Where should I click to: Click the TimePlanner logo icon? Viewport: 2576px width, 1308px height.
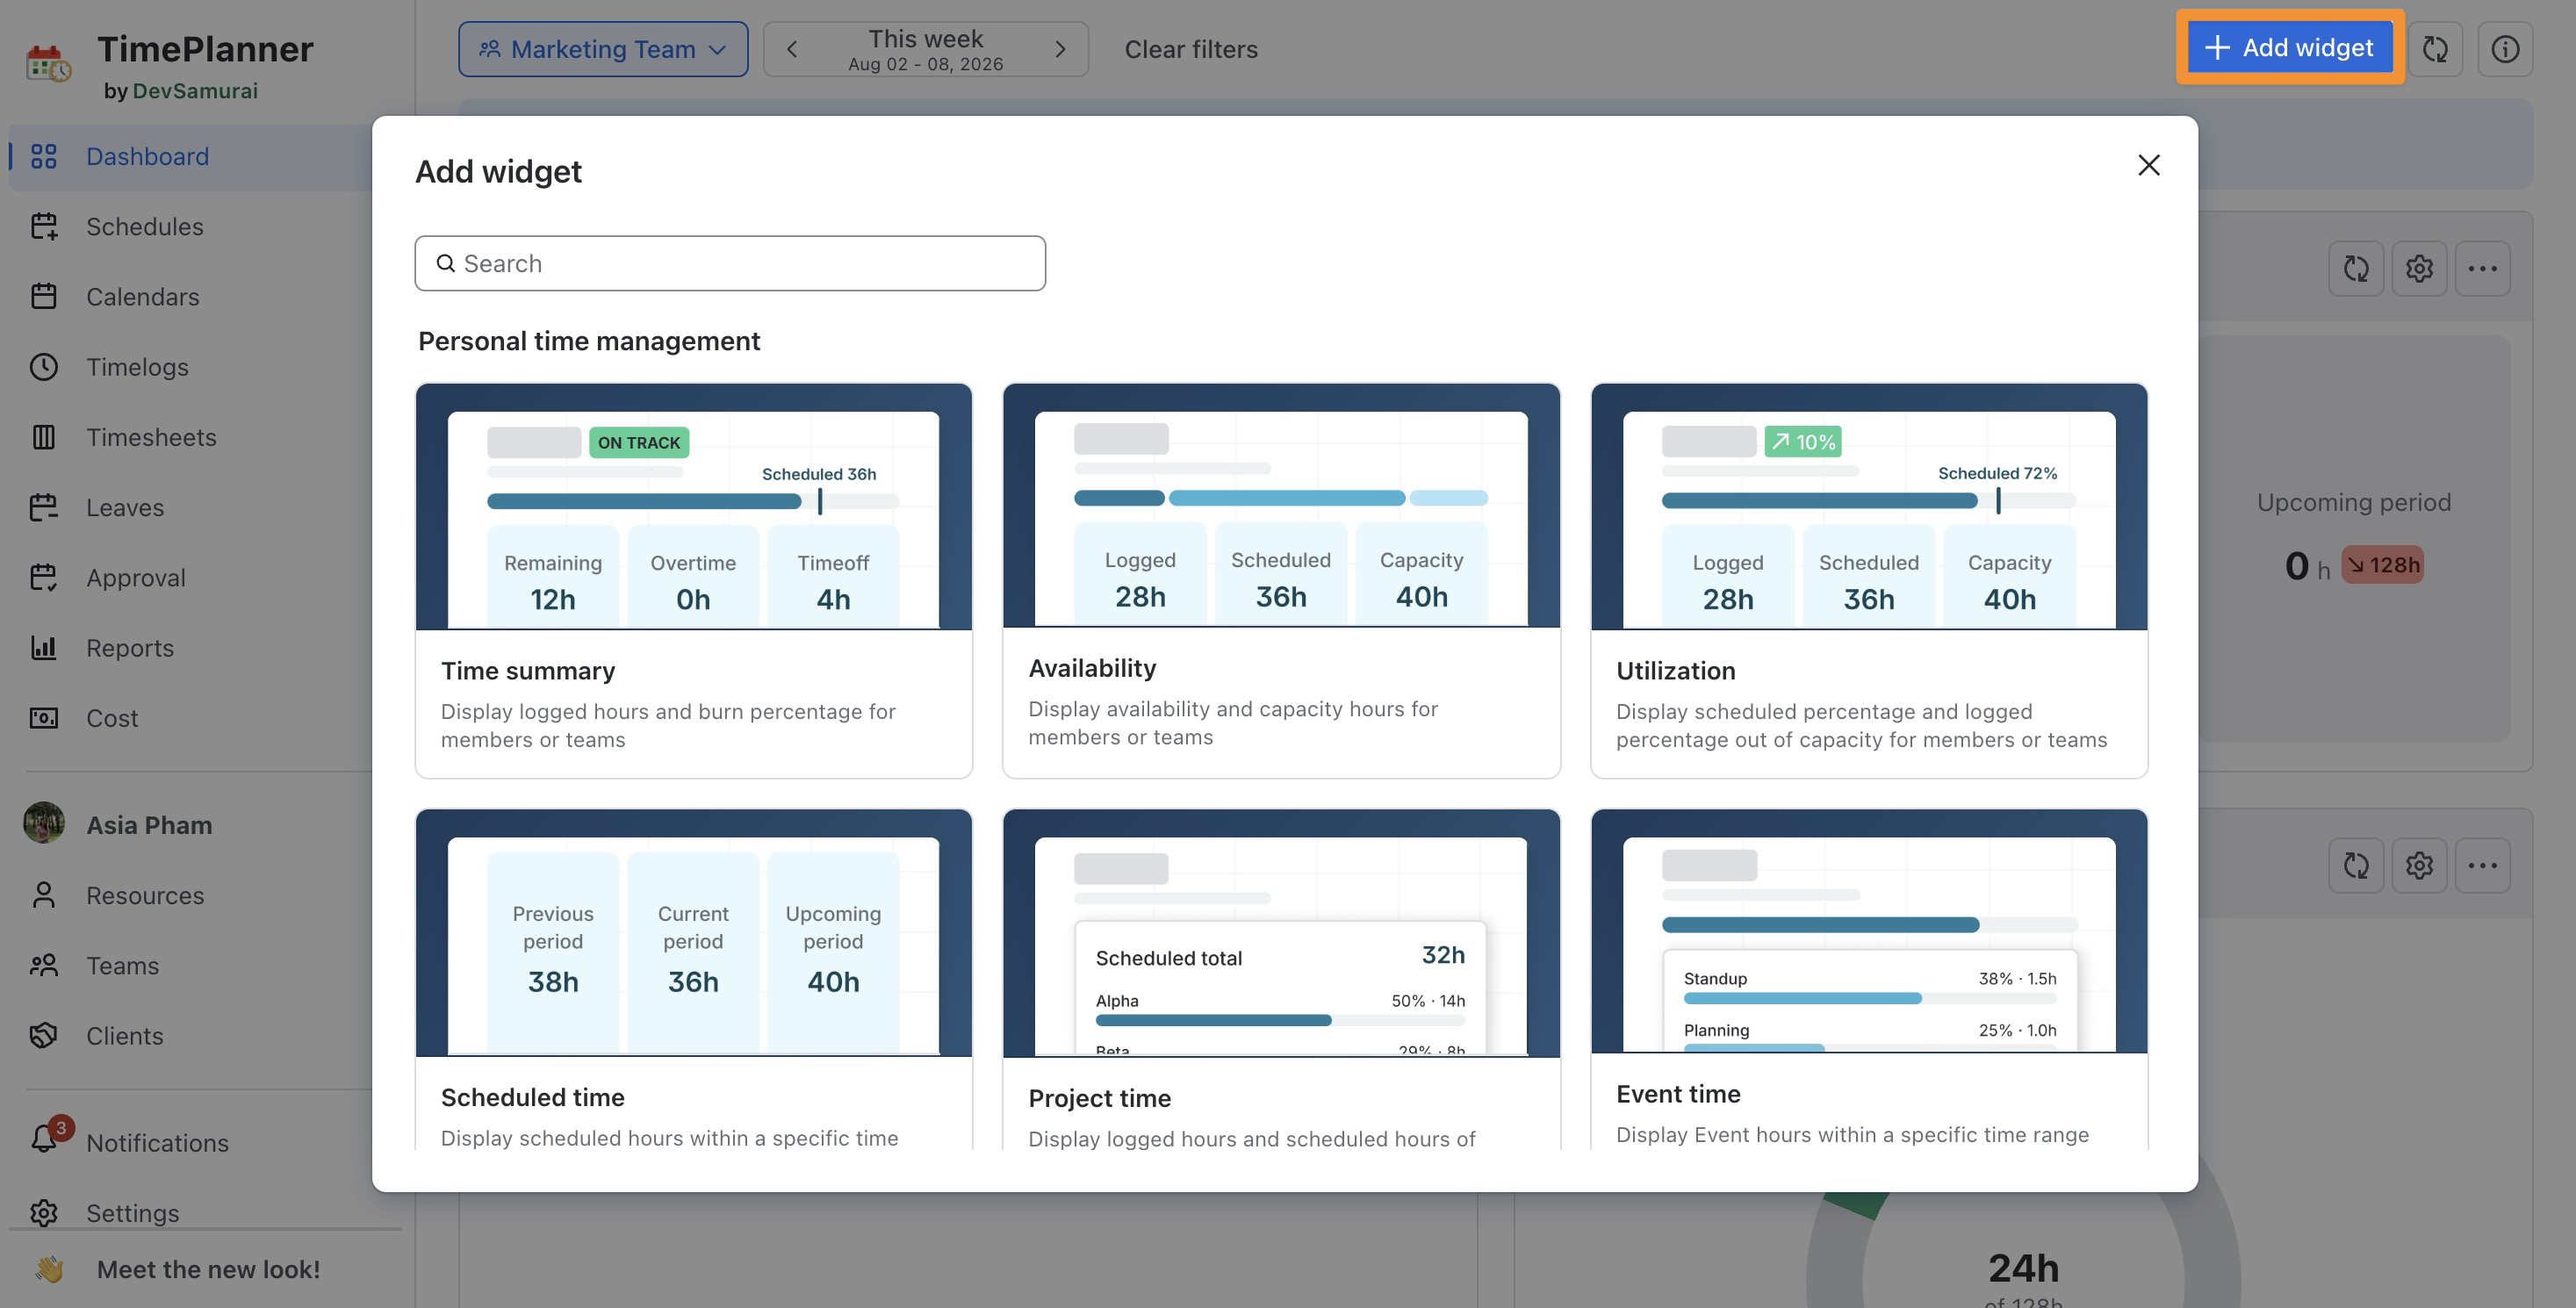click(48, 63)
